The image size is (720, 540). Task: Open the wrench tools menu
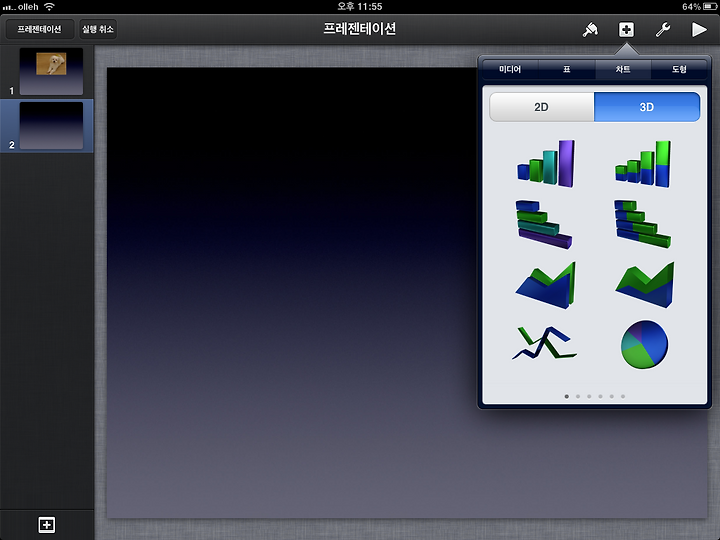[x=663, y=29]
